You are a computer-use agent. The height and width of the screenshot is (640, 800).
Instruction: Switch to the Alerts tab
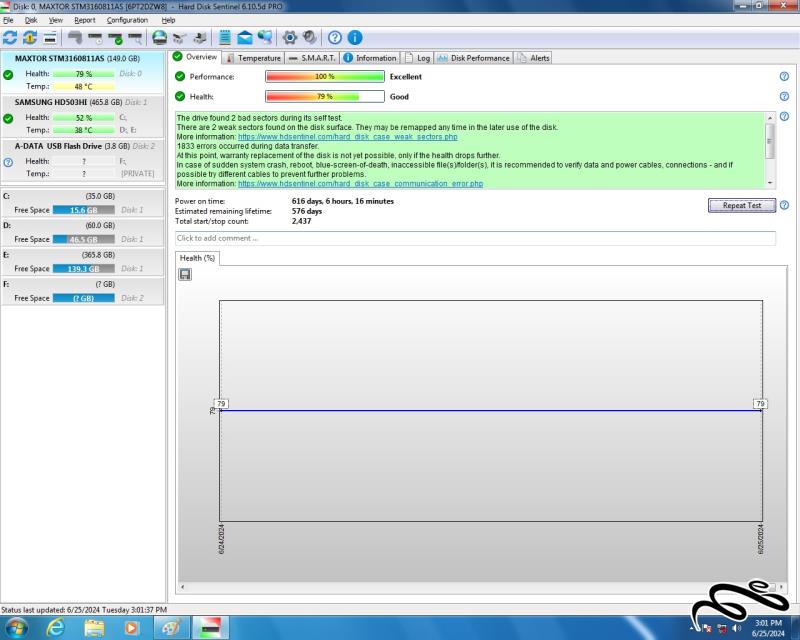coord(533,58)
